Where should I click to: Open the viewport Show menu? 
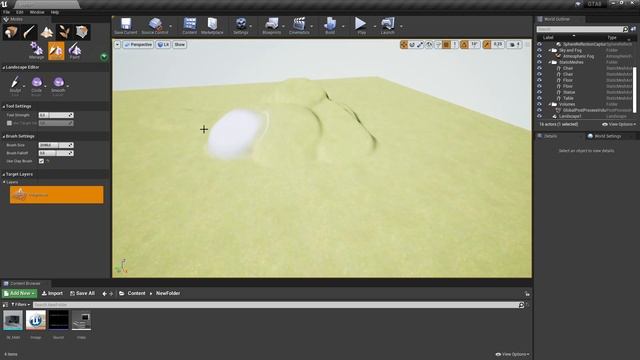click(x=180, y=44)
